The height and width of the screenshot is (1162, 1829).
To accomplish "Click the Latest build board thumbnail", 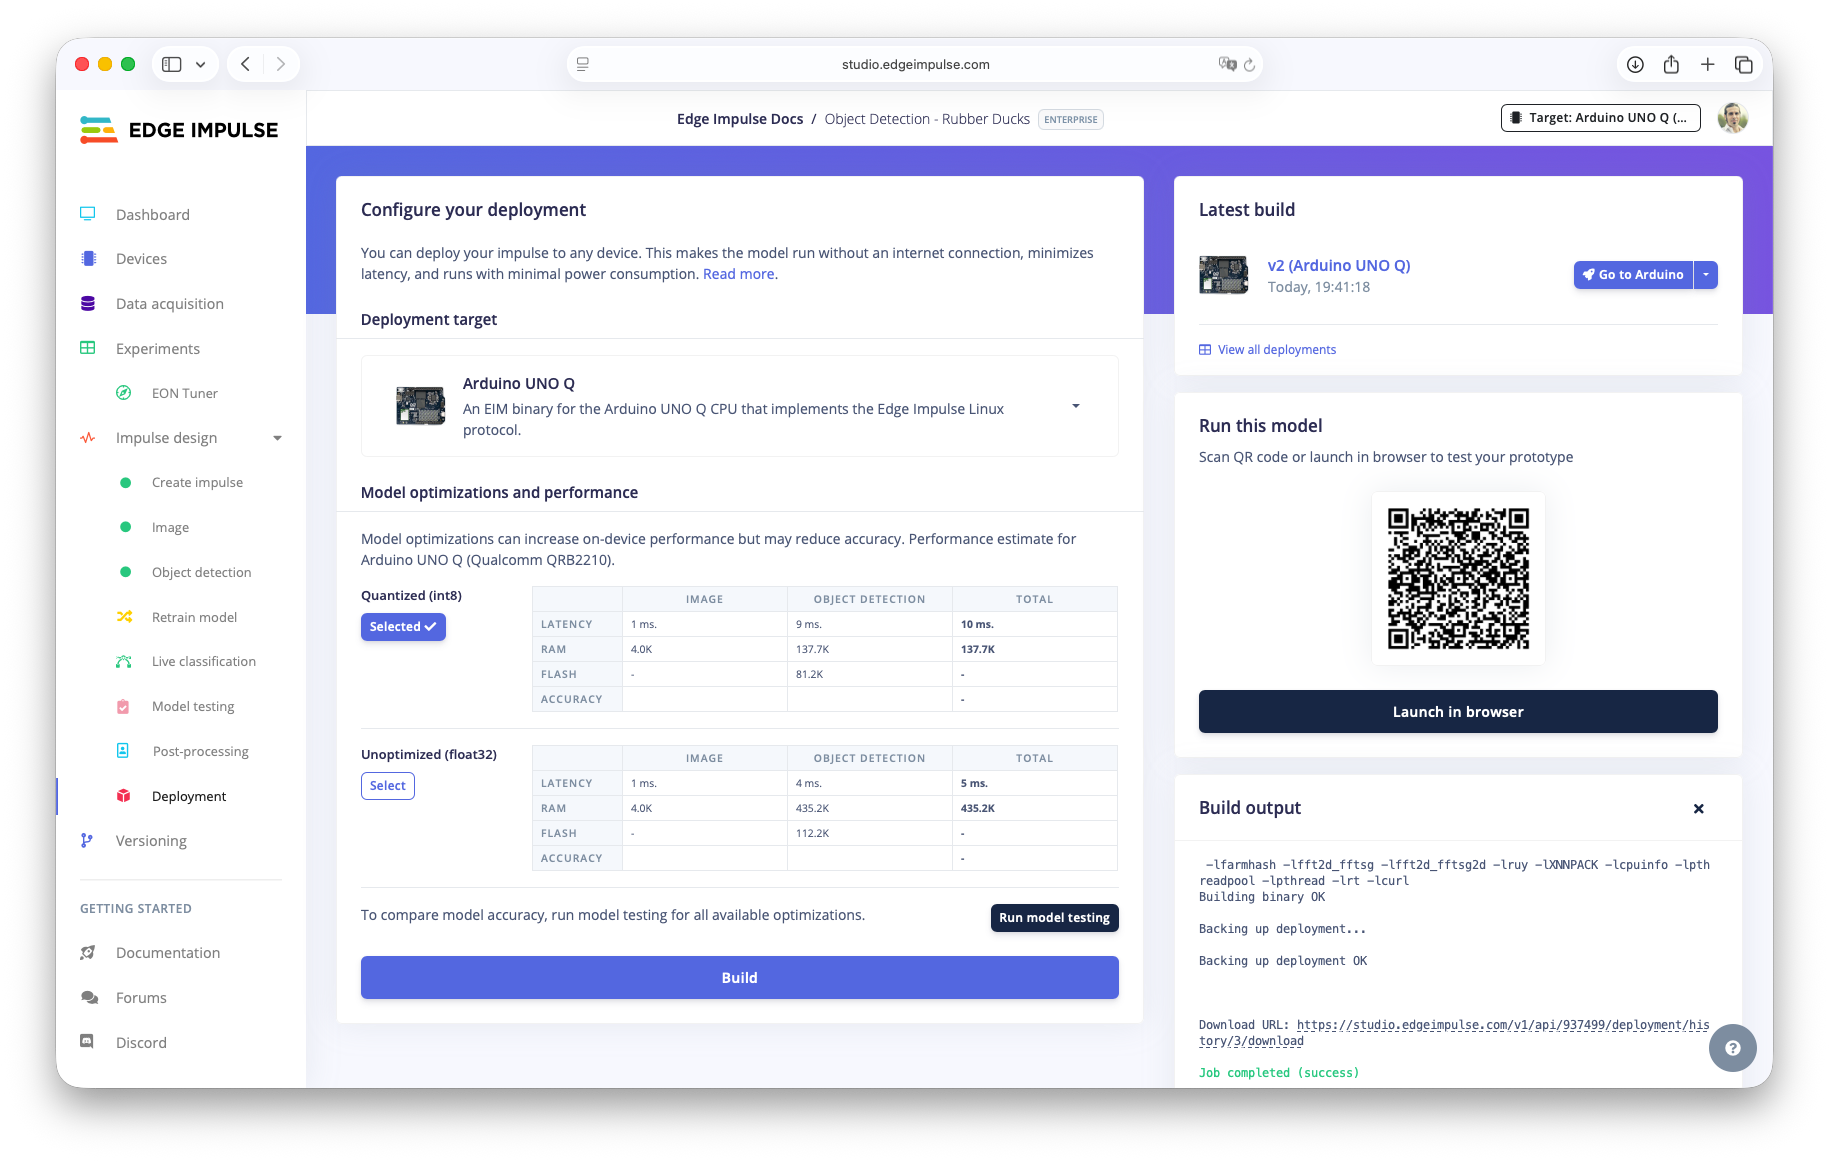I will click(x=1224, y=275).
